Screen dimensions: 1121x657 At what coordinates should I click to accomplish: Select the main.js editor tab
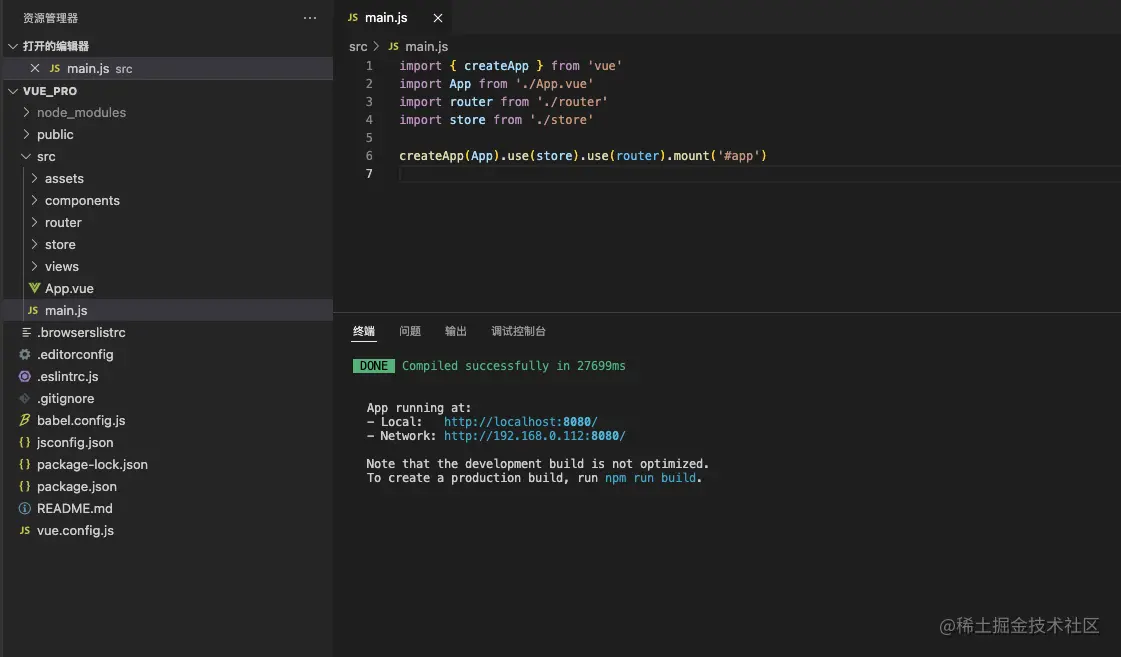point(394,17)
